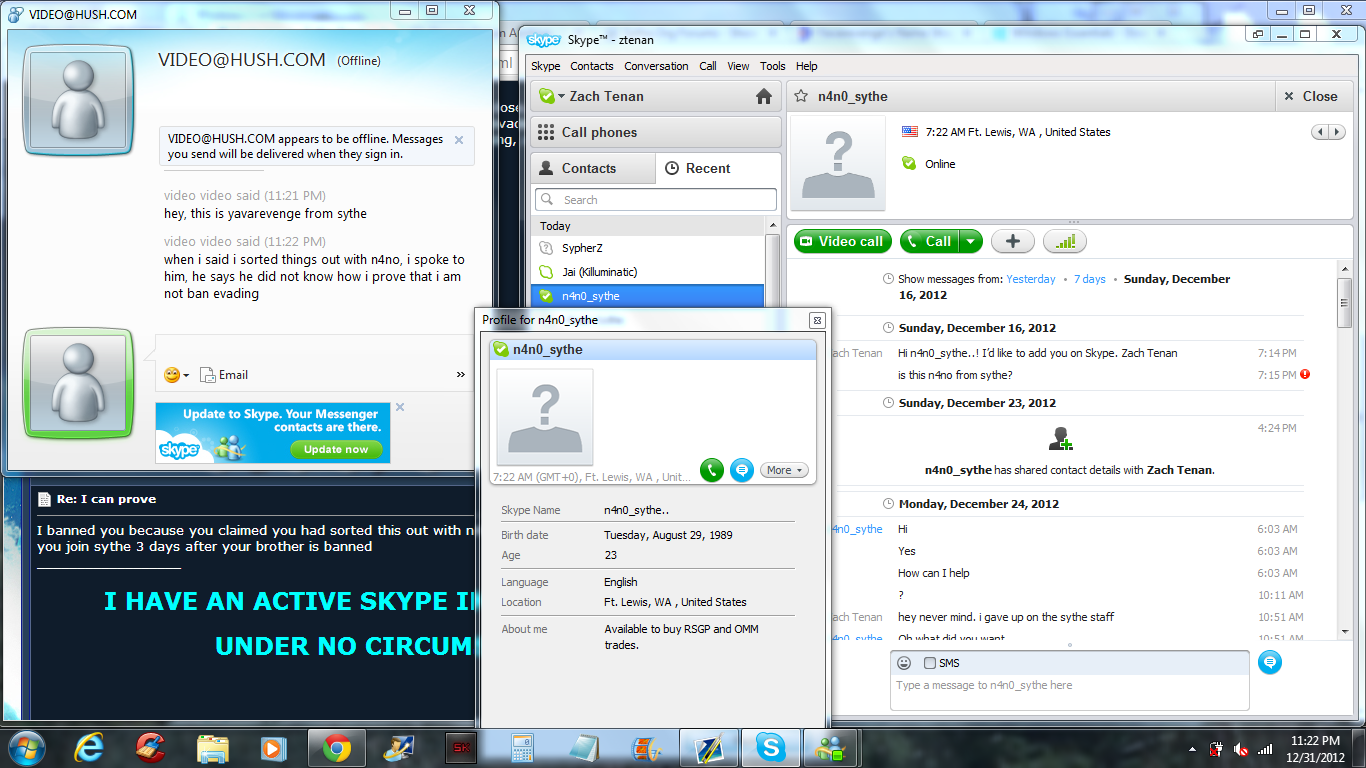Send message with blue bubble button
This screenshot has width=1366, height=768.
point(1269,662)
